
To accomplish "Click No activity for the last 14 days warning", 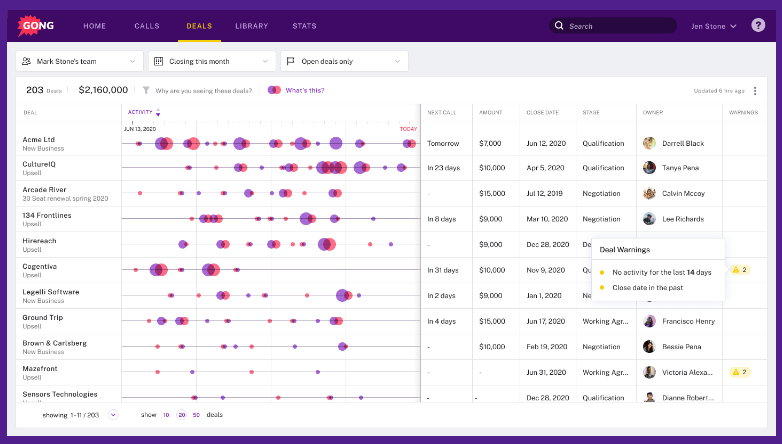I will pyautogui.click(x=662, y=272).
